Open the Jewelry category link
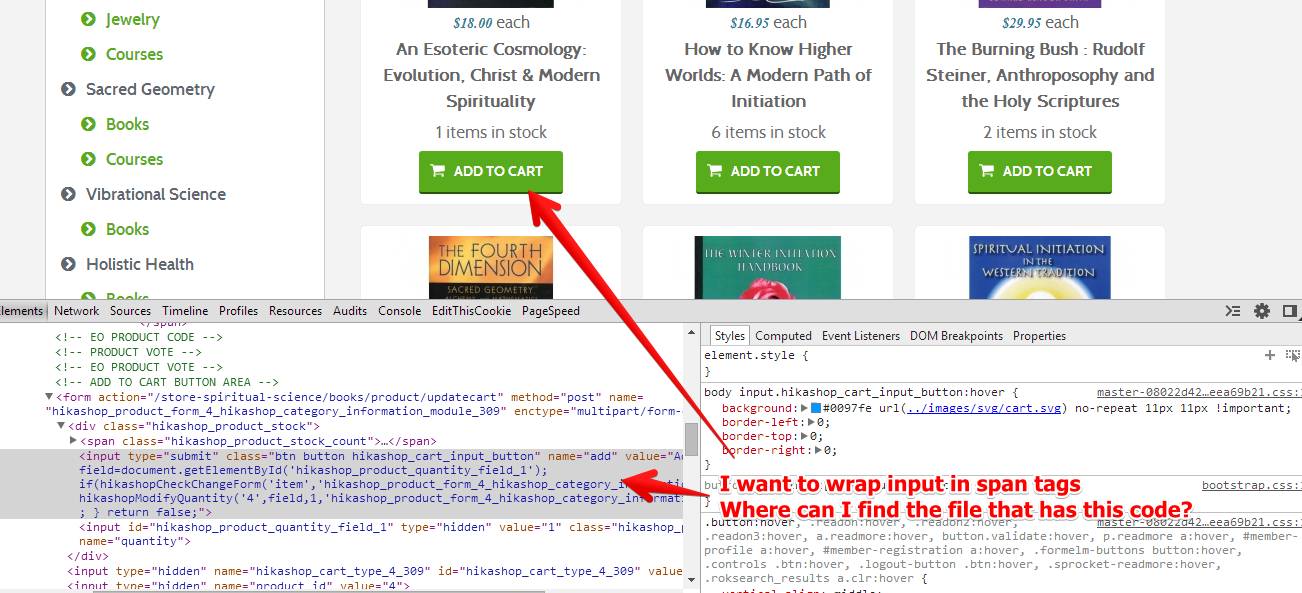Screen dimensions: 1302x593 pos(133,19)
